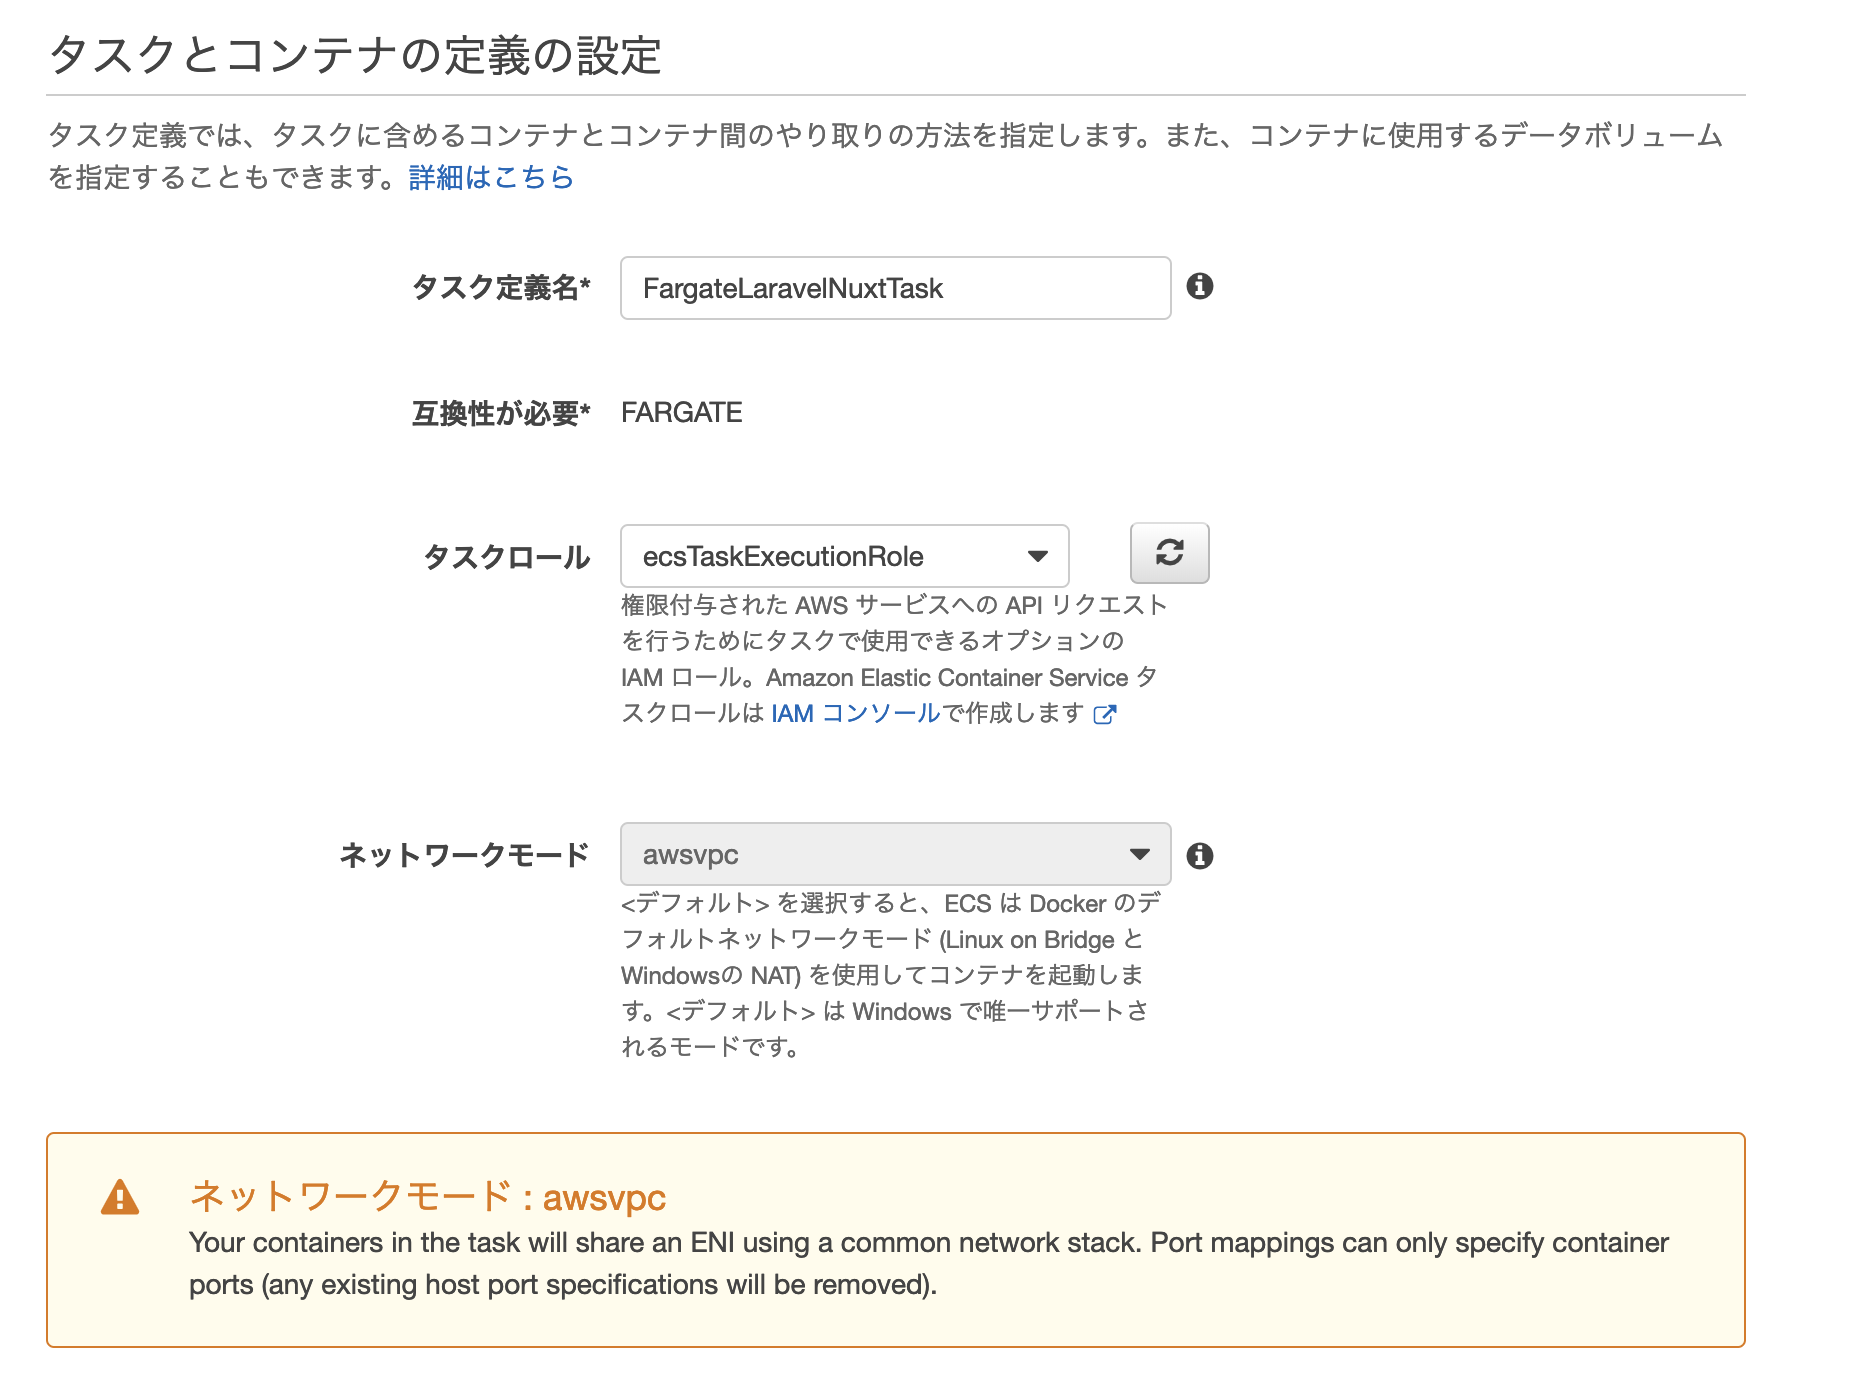The height and width of the screenshot is (1392, 1852).
Task: Click the タスク定義名 label
Action: click(x=501, y=288)
